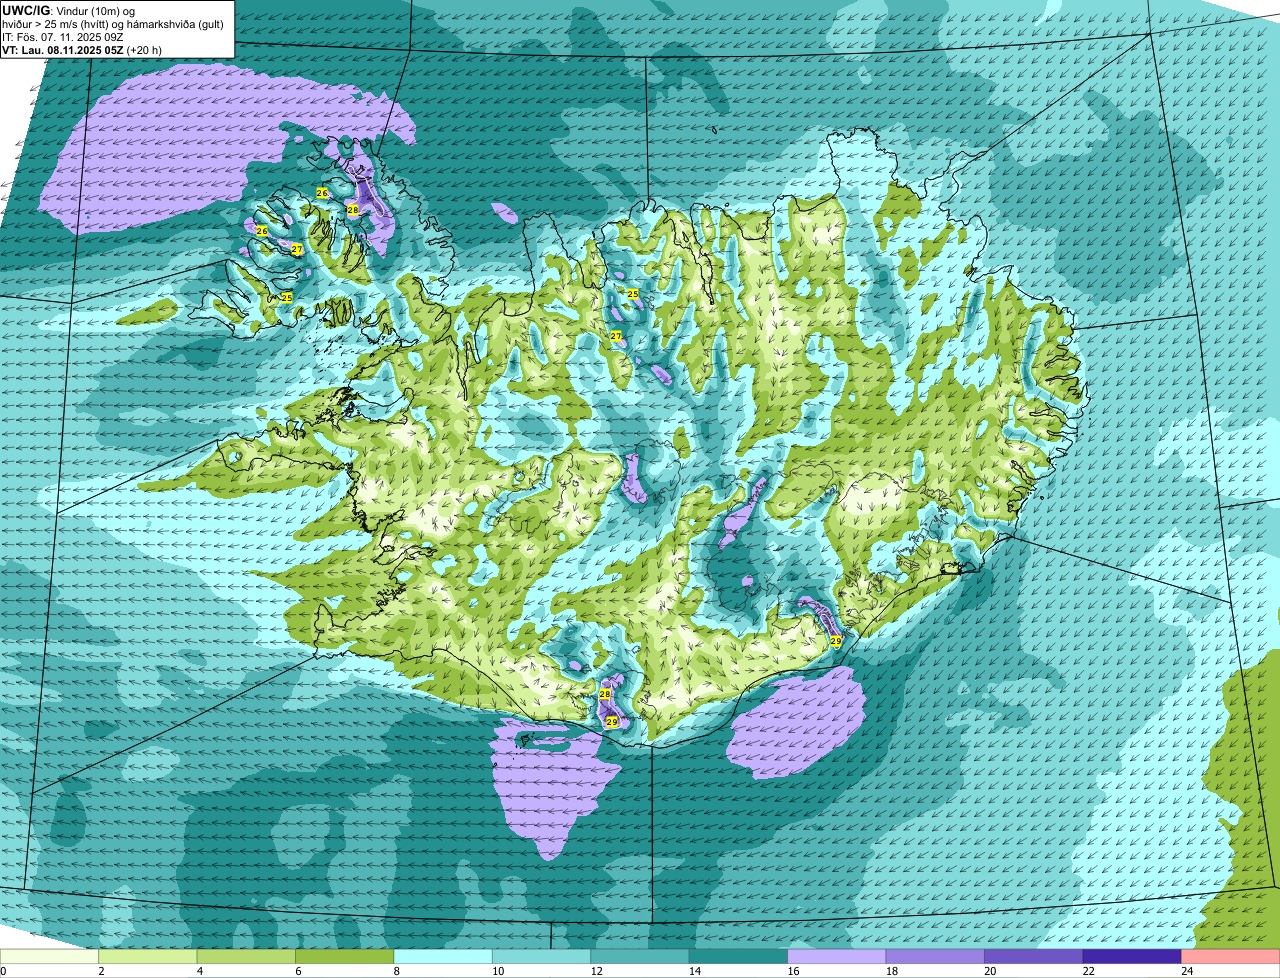Click the light teal 10–12 m/s legend swatch
The width and height of the screenshot is (1280, 978).
coord(542,956)
